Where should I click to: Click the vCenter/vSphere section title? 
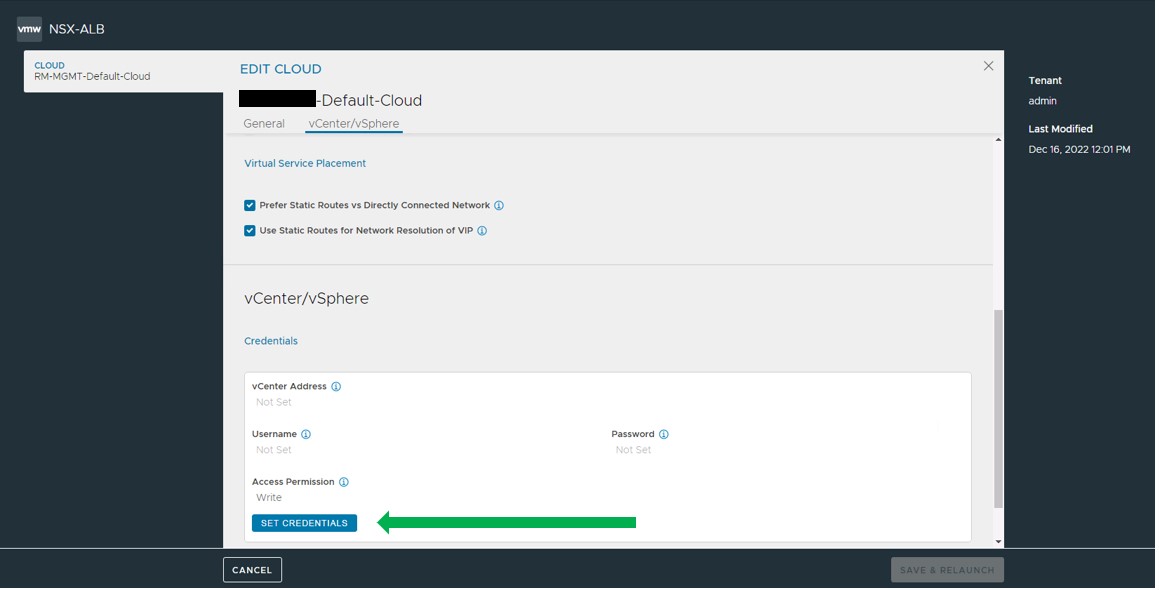click(x=307, y=299)
